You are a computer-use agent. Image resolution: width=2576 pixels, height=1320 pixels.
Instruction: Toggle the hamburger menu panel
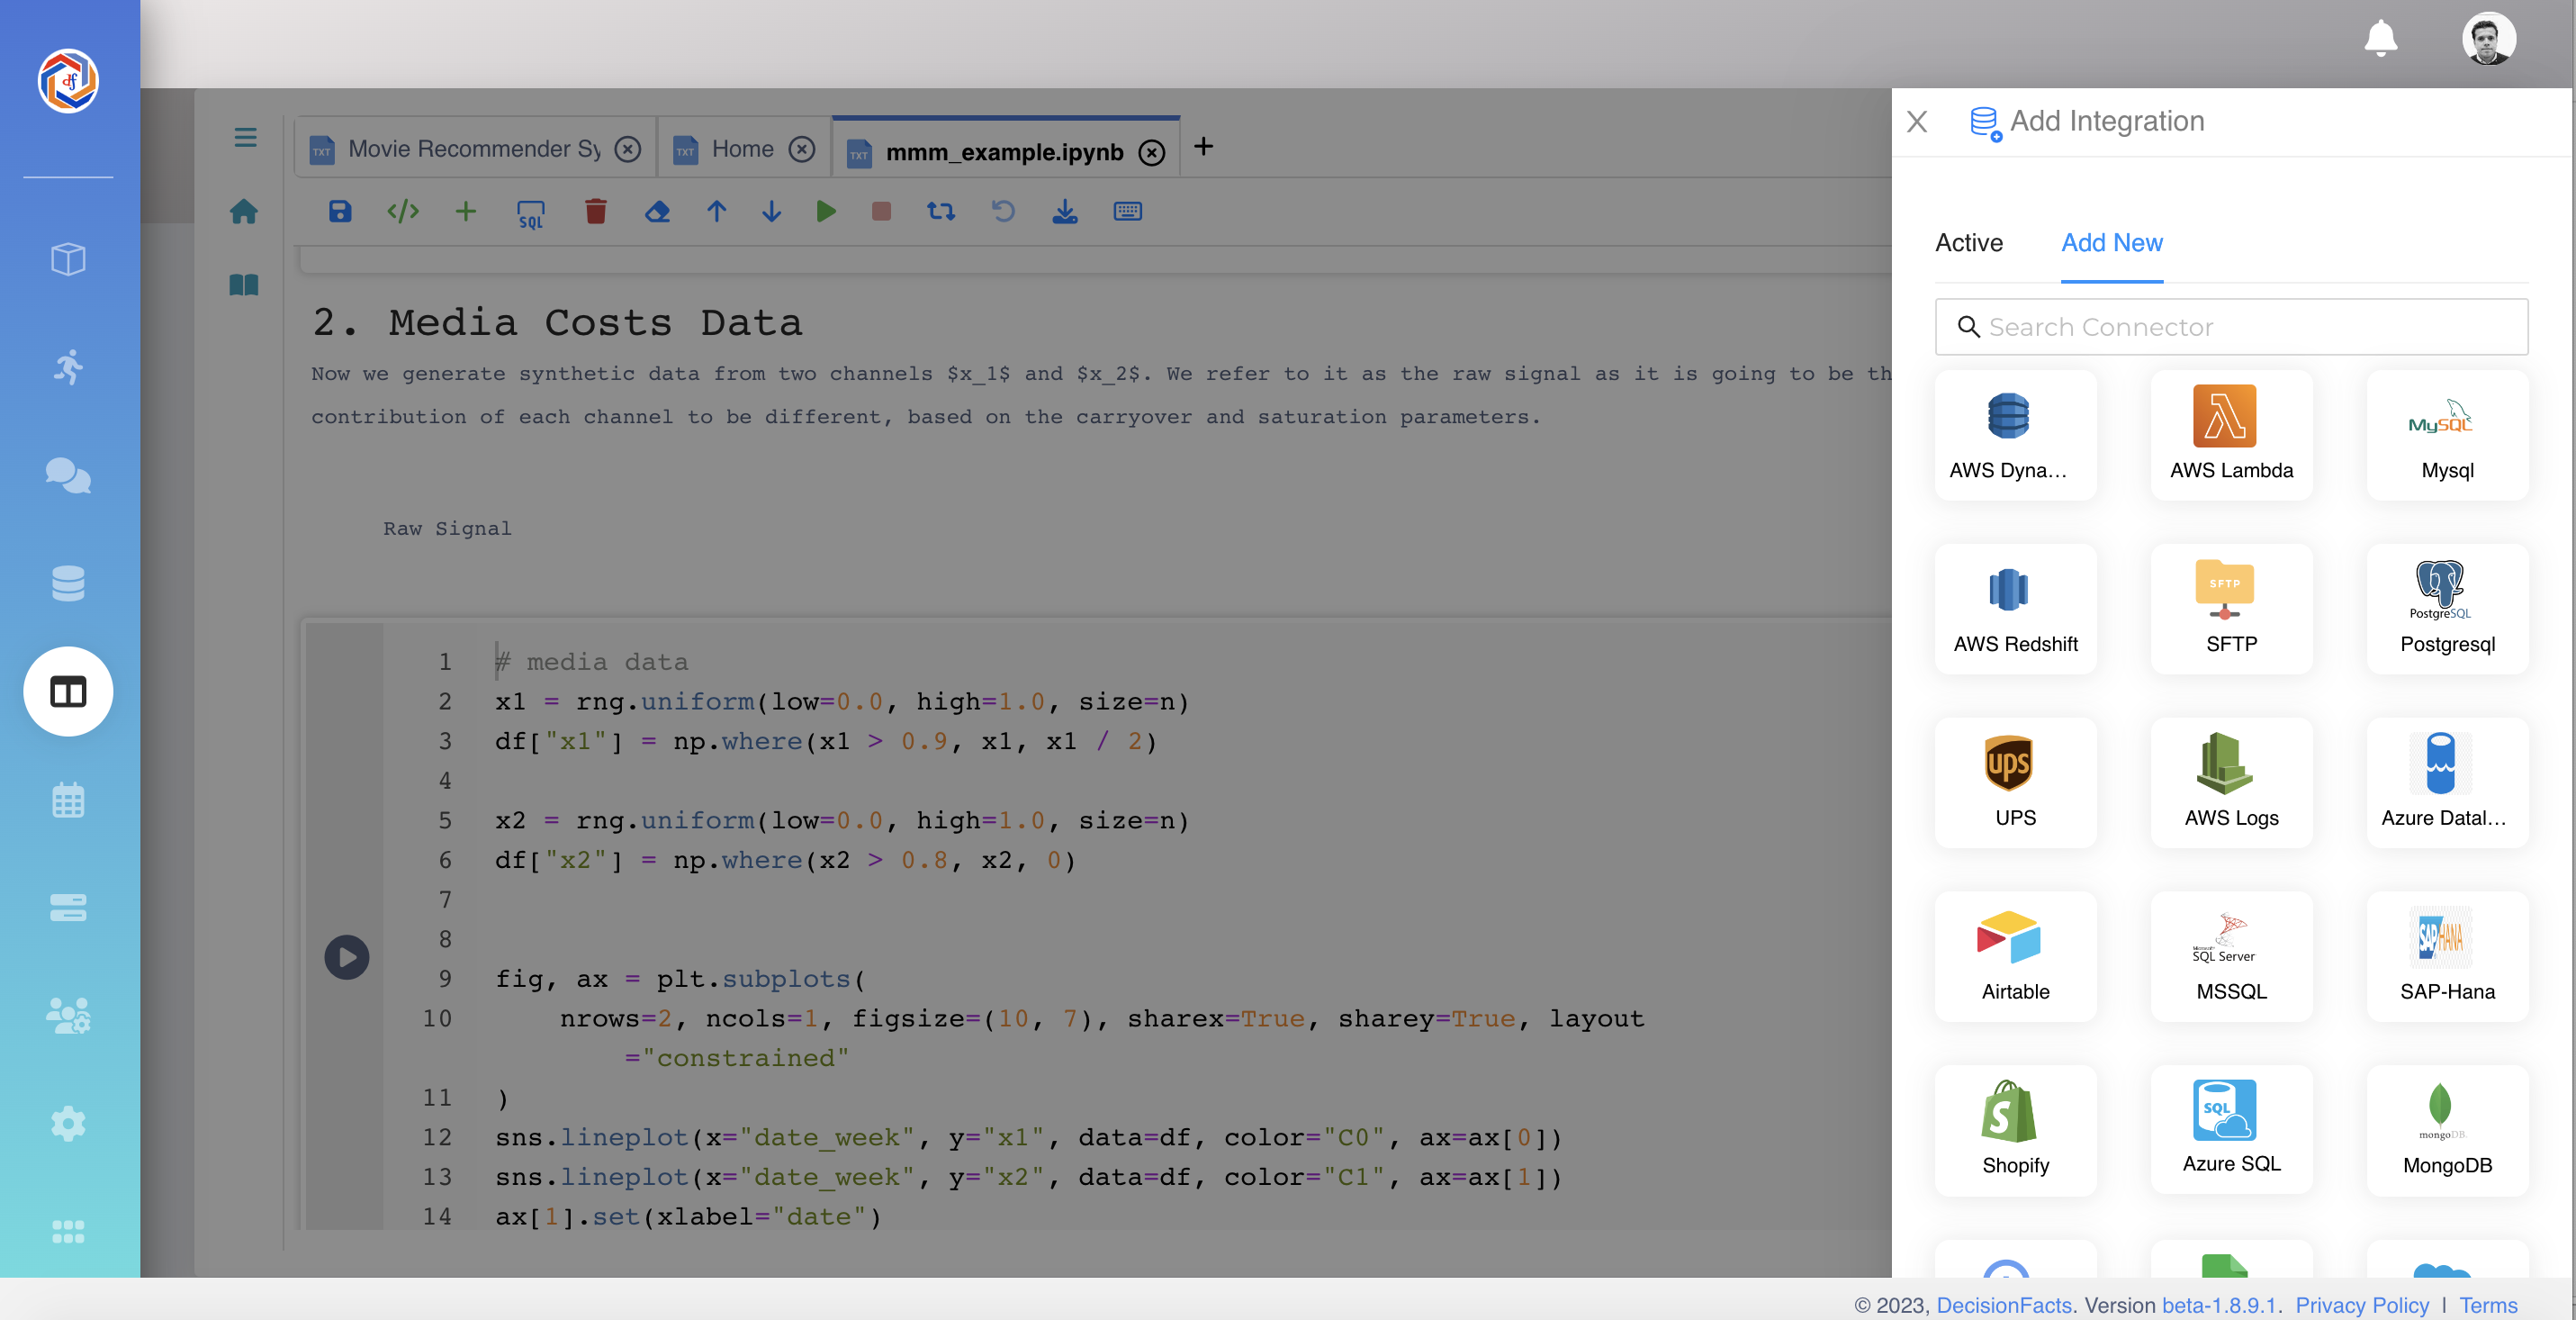click(x=245, y=138)
